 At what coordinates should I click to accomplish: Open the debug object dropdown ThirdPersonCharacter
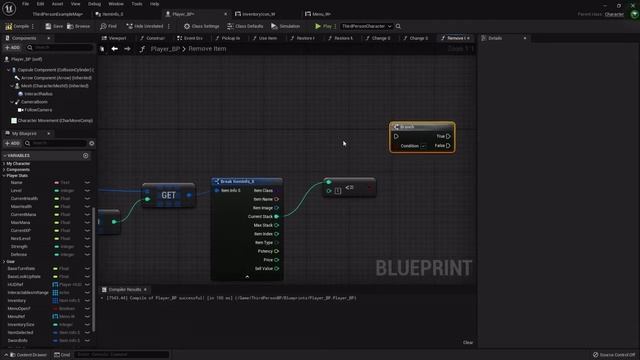point(366,26)
